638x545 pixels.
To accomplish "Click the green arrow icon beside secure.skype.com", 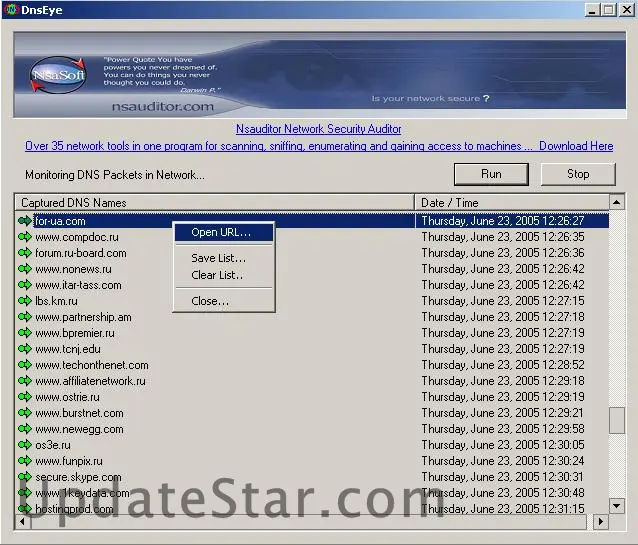I will pyautogui.click(x=25, y=477).
